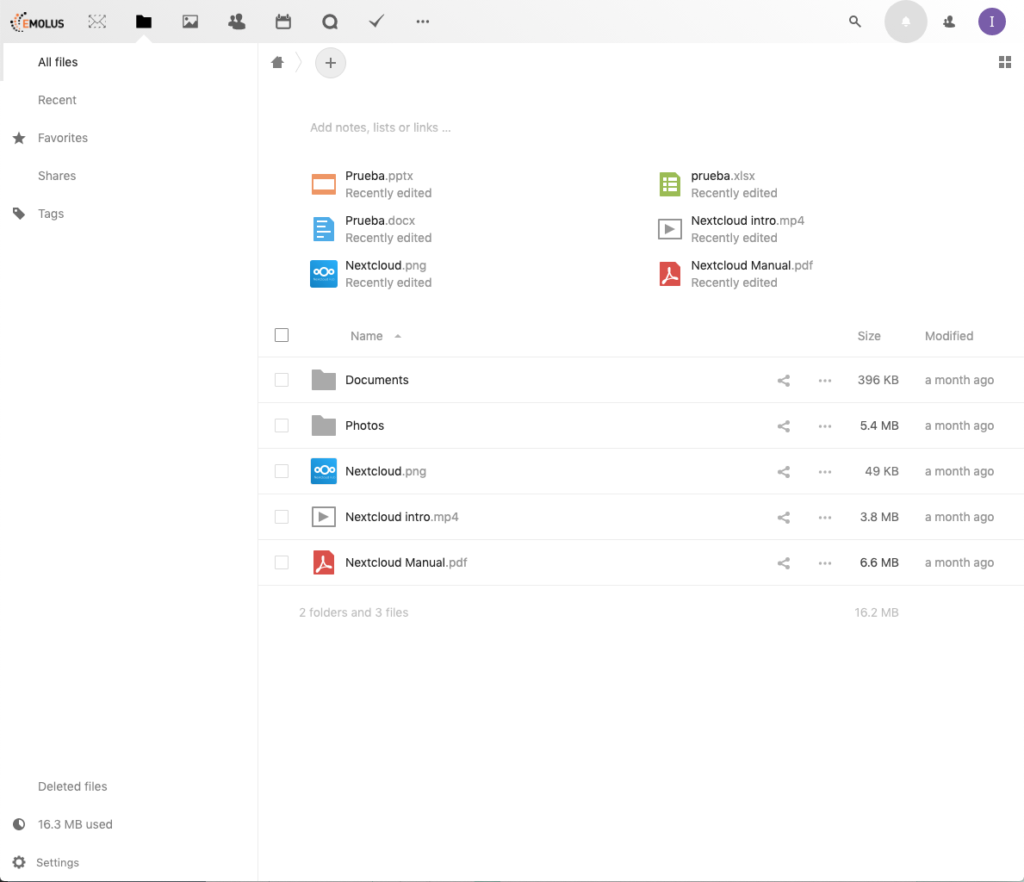Open the Files app folder icon
The image size is (1024, 882).
[144, 22]
